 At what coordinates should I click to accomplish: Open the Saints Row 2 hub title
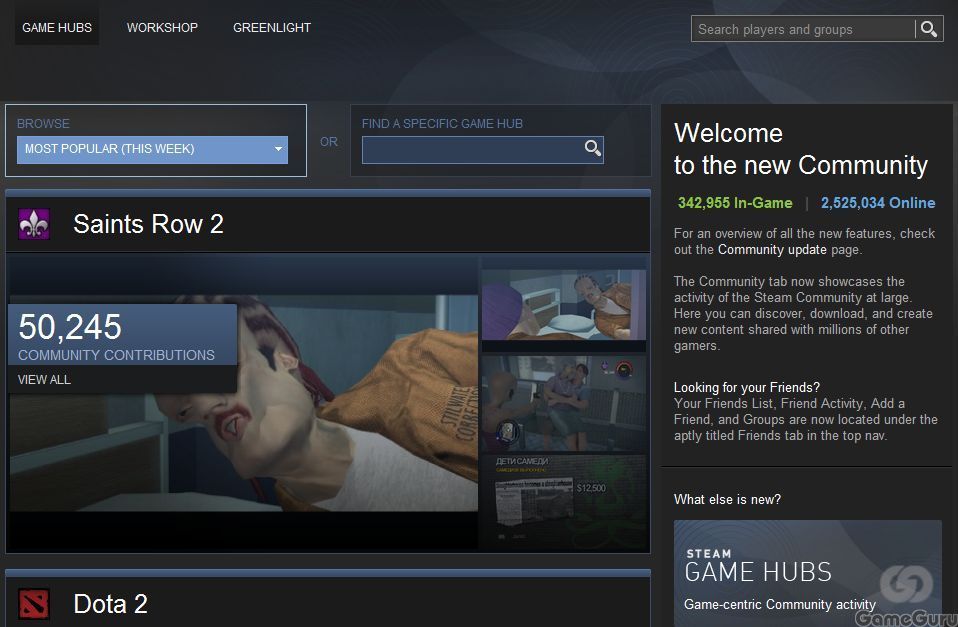[x=148, y=224]
